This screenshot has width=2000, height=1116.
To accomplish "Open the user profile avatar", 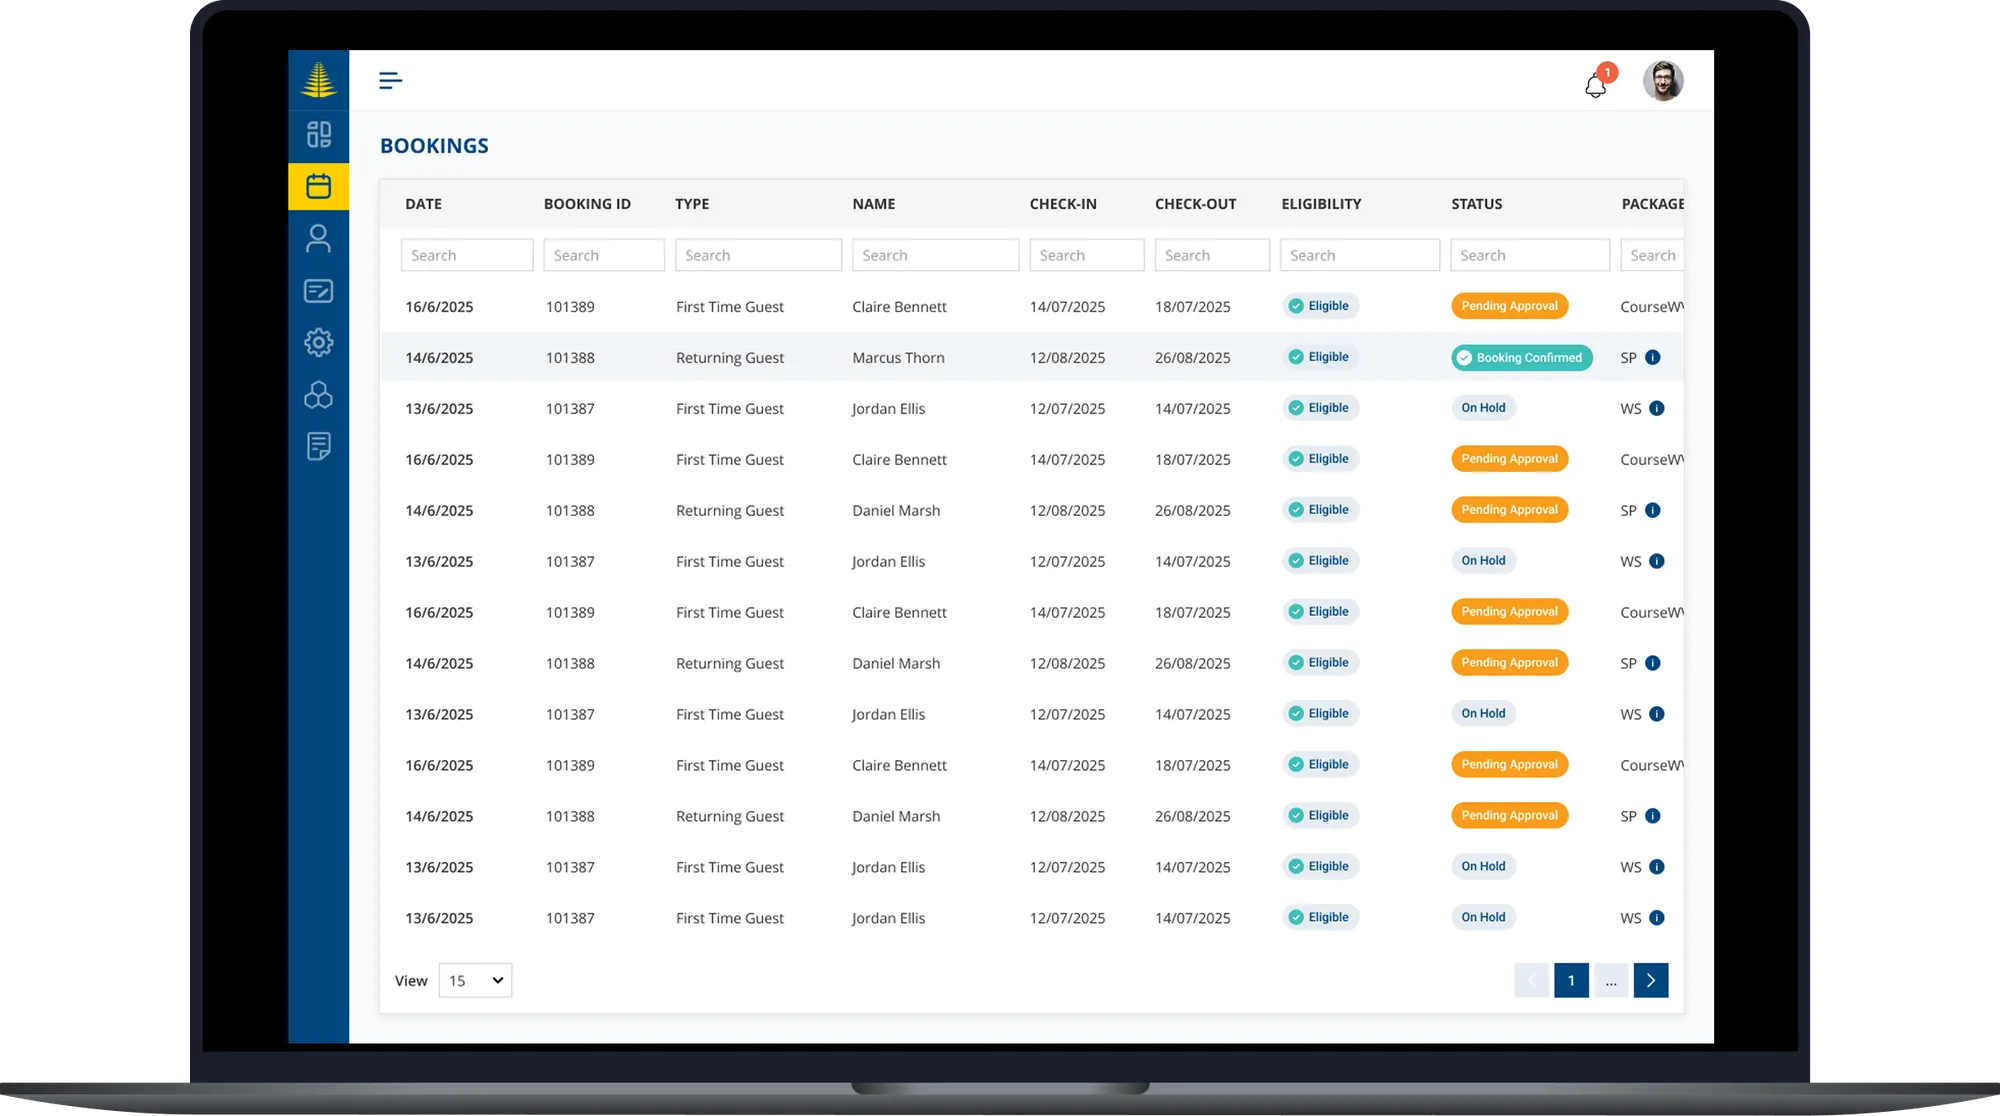I will point(1663,81).
